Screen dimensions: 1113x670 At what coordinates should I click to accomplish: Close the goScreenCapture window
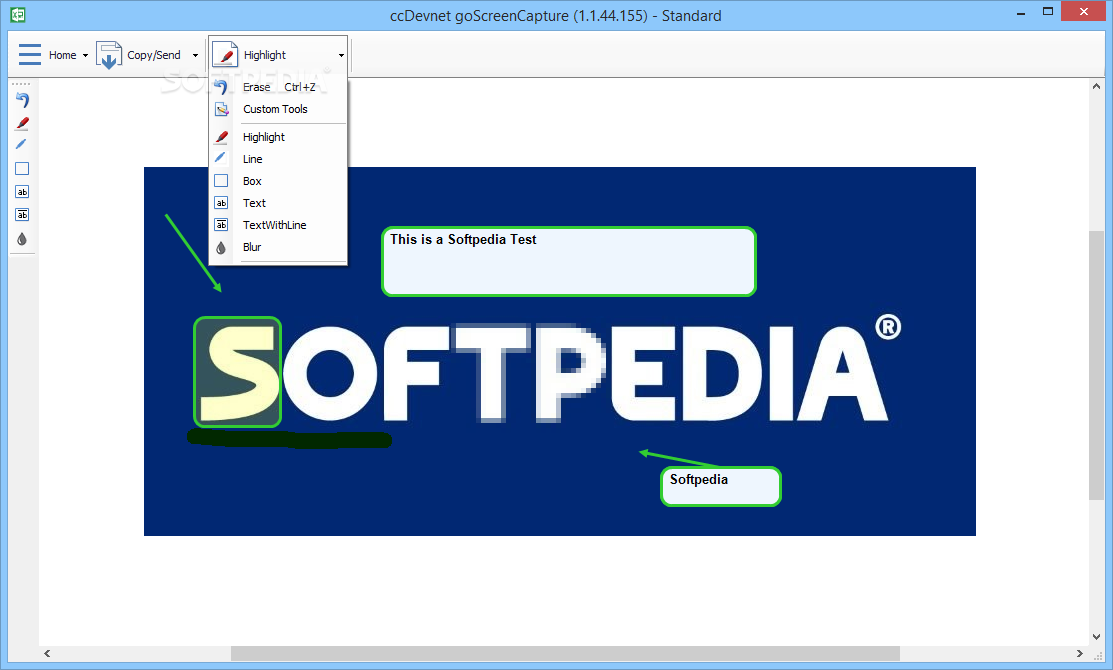(x=1084, y=11)
